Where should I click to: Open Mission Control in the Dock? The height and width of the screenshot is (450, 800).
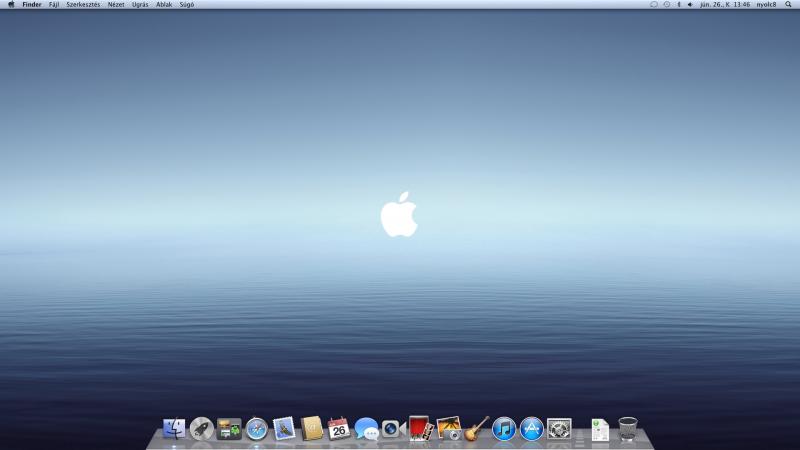pyautogui.click(x=229, y=429)
